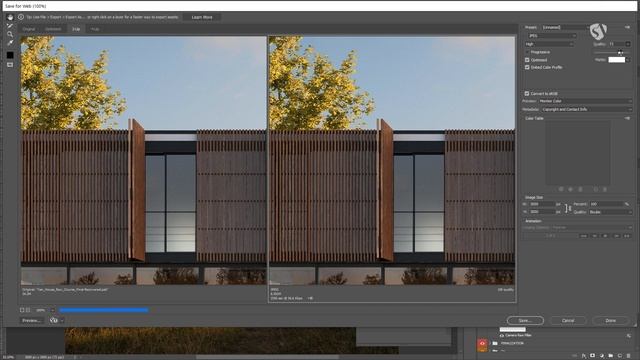Viewport: 640px width, 360px height.
Task: Open the Preset dropdown
Action: tap(566, 27)
